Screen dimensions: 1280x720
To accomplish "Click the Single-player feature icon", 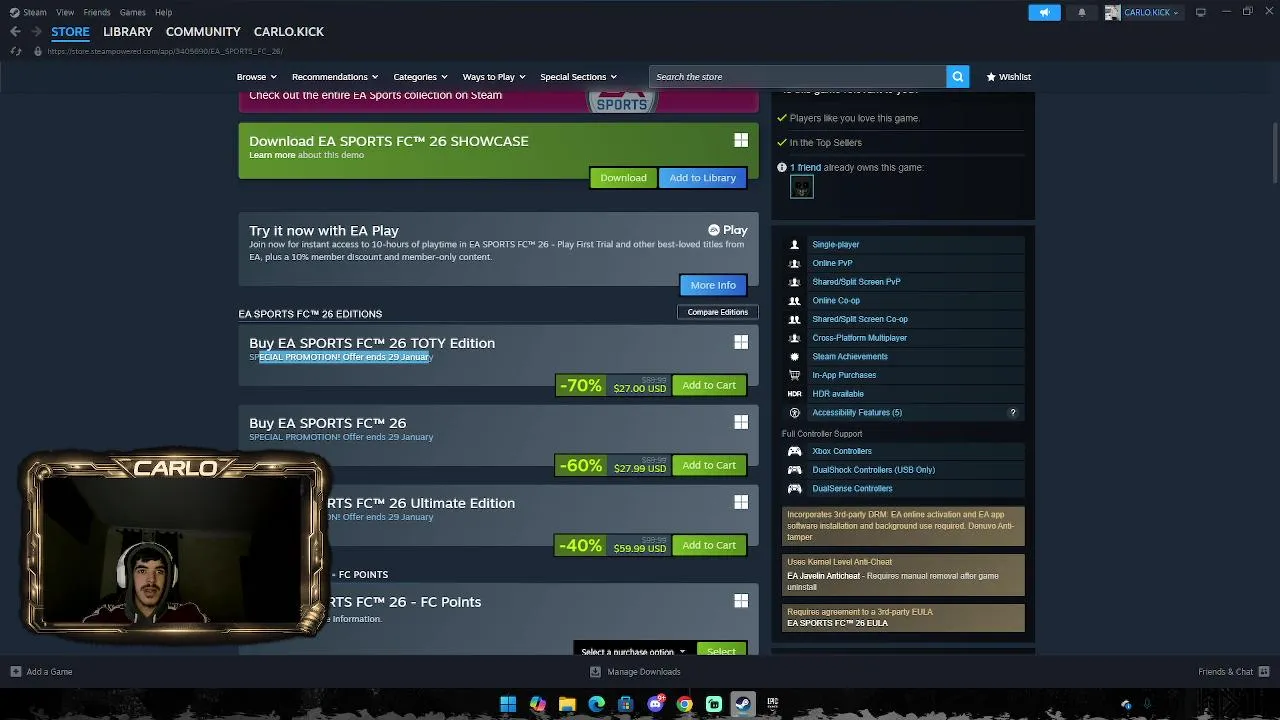I will (x=795, y=245).
